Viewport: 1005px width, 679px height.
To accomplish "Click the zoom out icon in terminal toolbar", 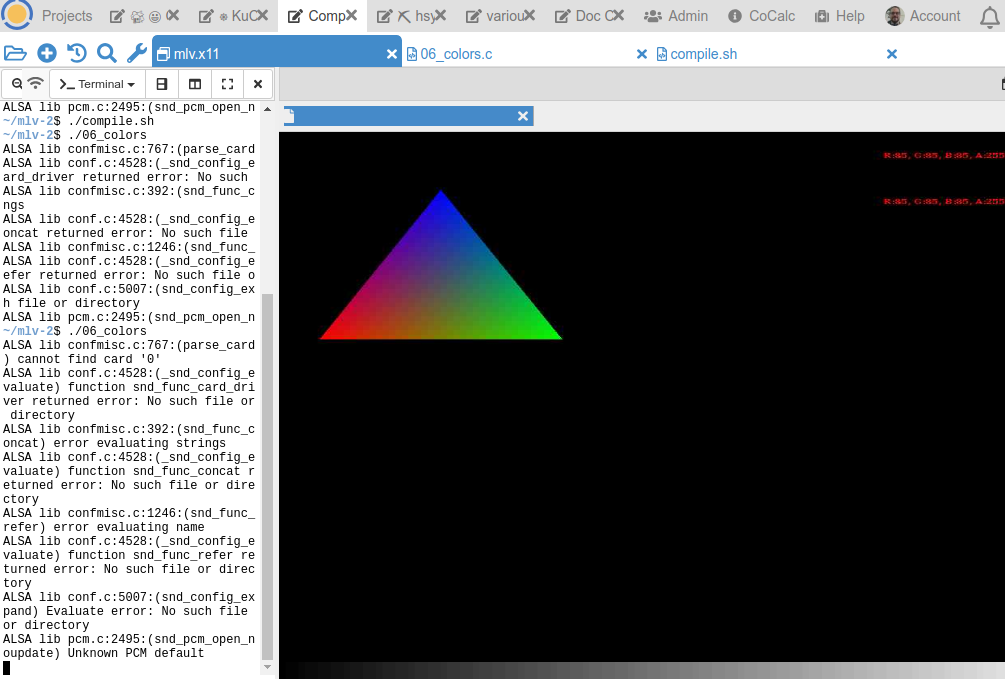I will click(x=17, y=84).
